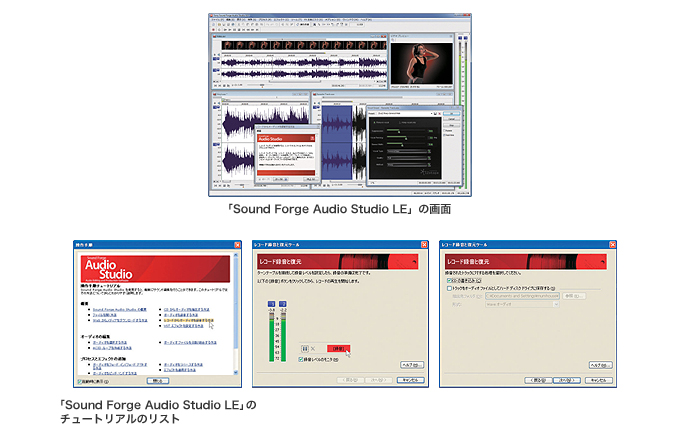Image resolution: width=680 pixels, height=440 pixels.
Task: Click 戻る in the track processing dialog
Action: click(538, 380)
